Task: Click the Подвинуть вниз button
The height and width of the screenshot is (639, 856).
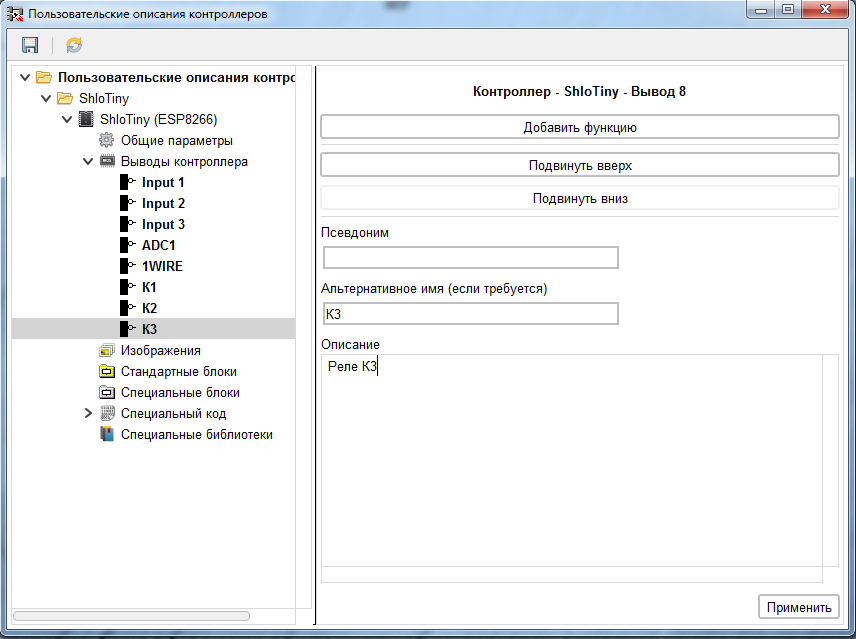Action: click(580, 199)
